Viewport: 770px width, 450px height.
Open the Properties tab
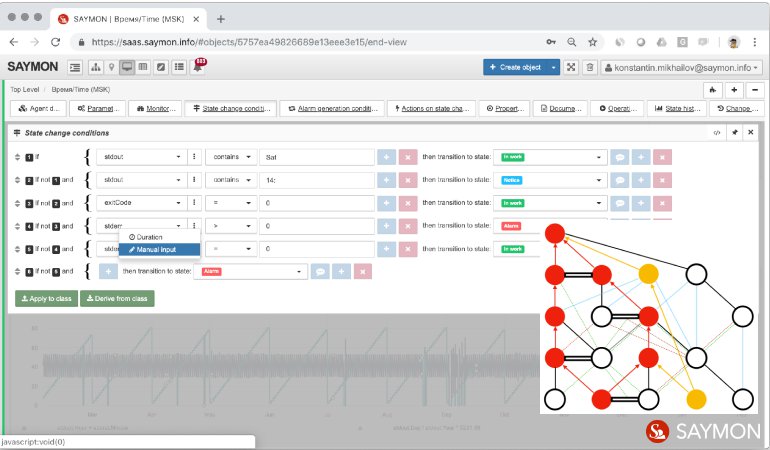click(x=505, y=109)
